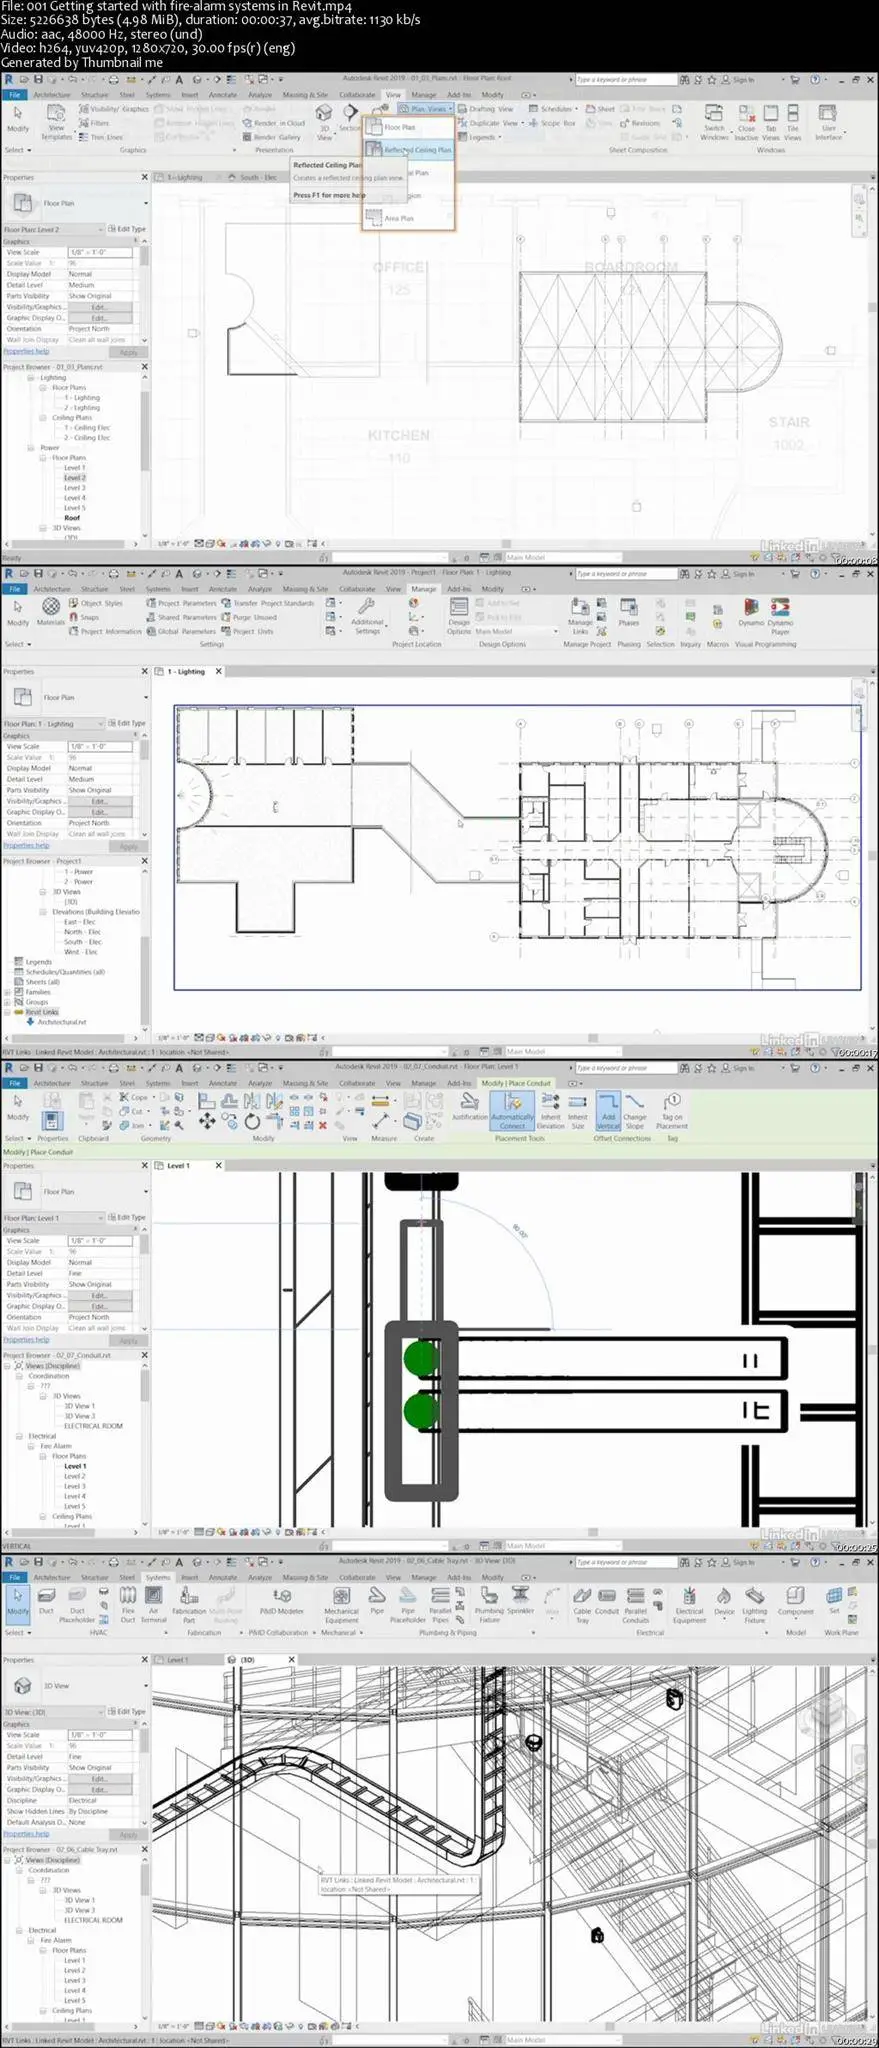This screenshot has height=2048, width=879.
Task: Select Electrical Equipment in the Cable Tray window ribbon
Action: tap(689, 1603)
